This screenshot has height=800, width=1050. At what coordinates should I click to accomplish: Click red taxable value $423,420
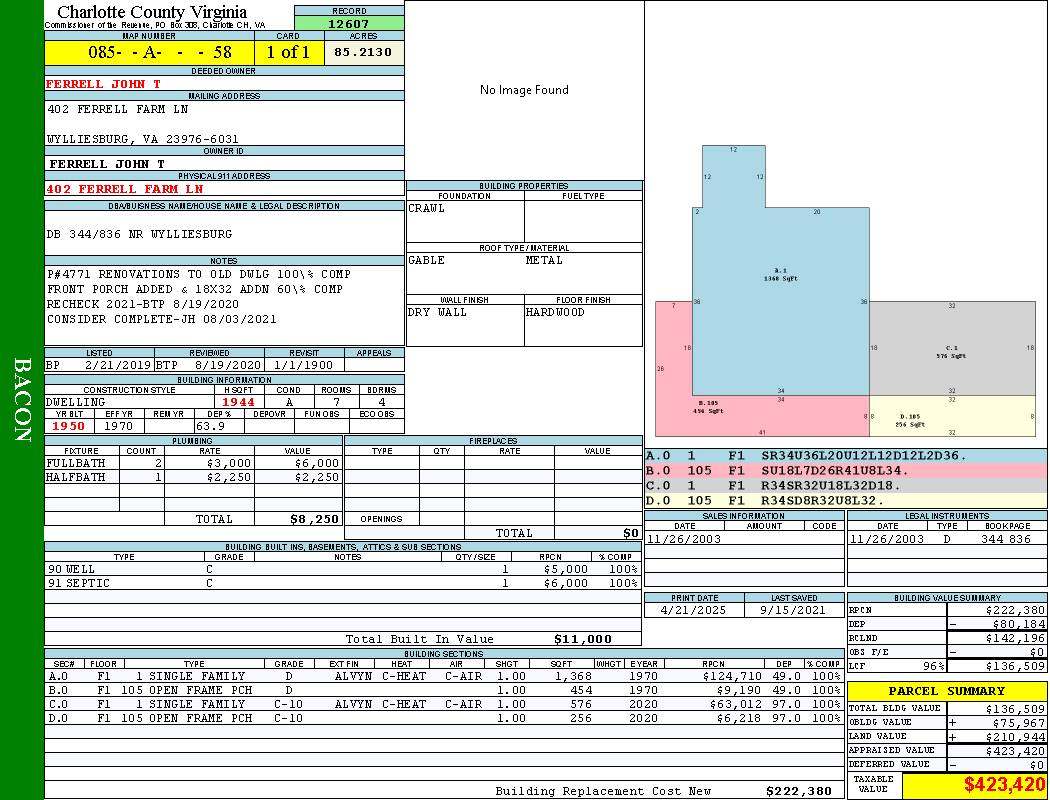[x=1004, y=784]
